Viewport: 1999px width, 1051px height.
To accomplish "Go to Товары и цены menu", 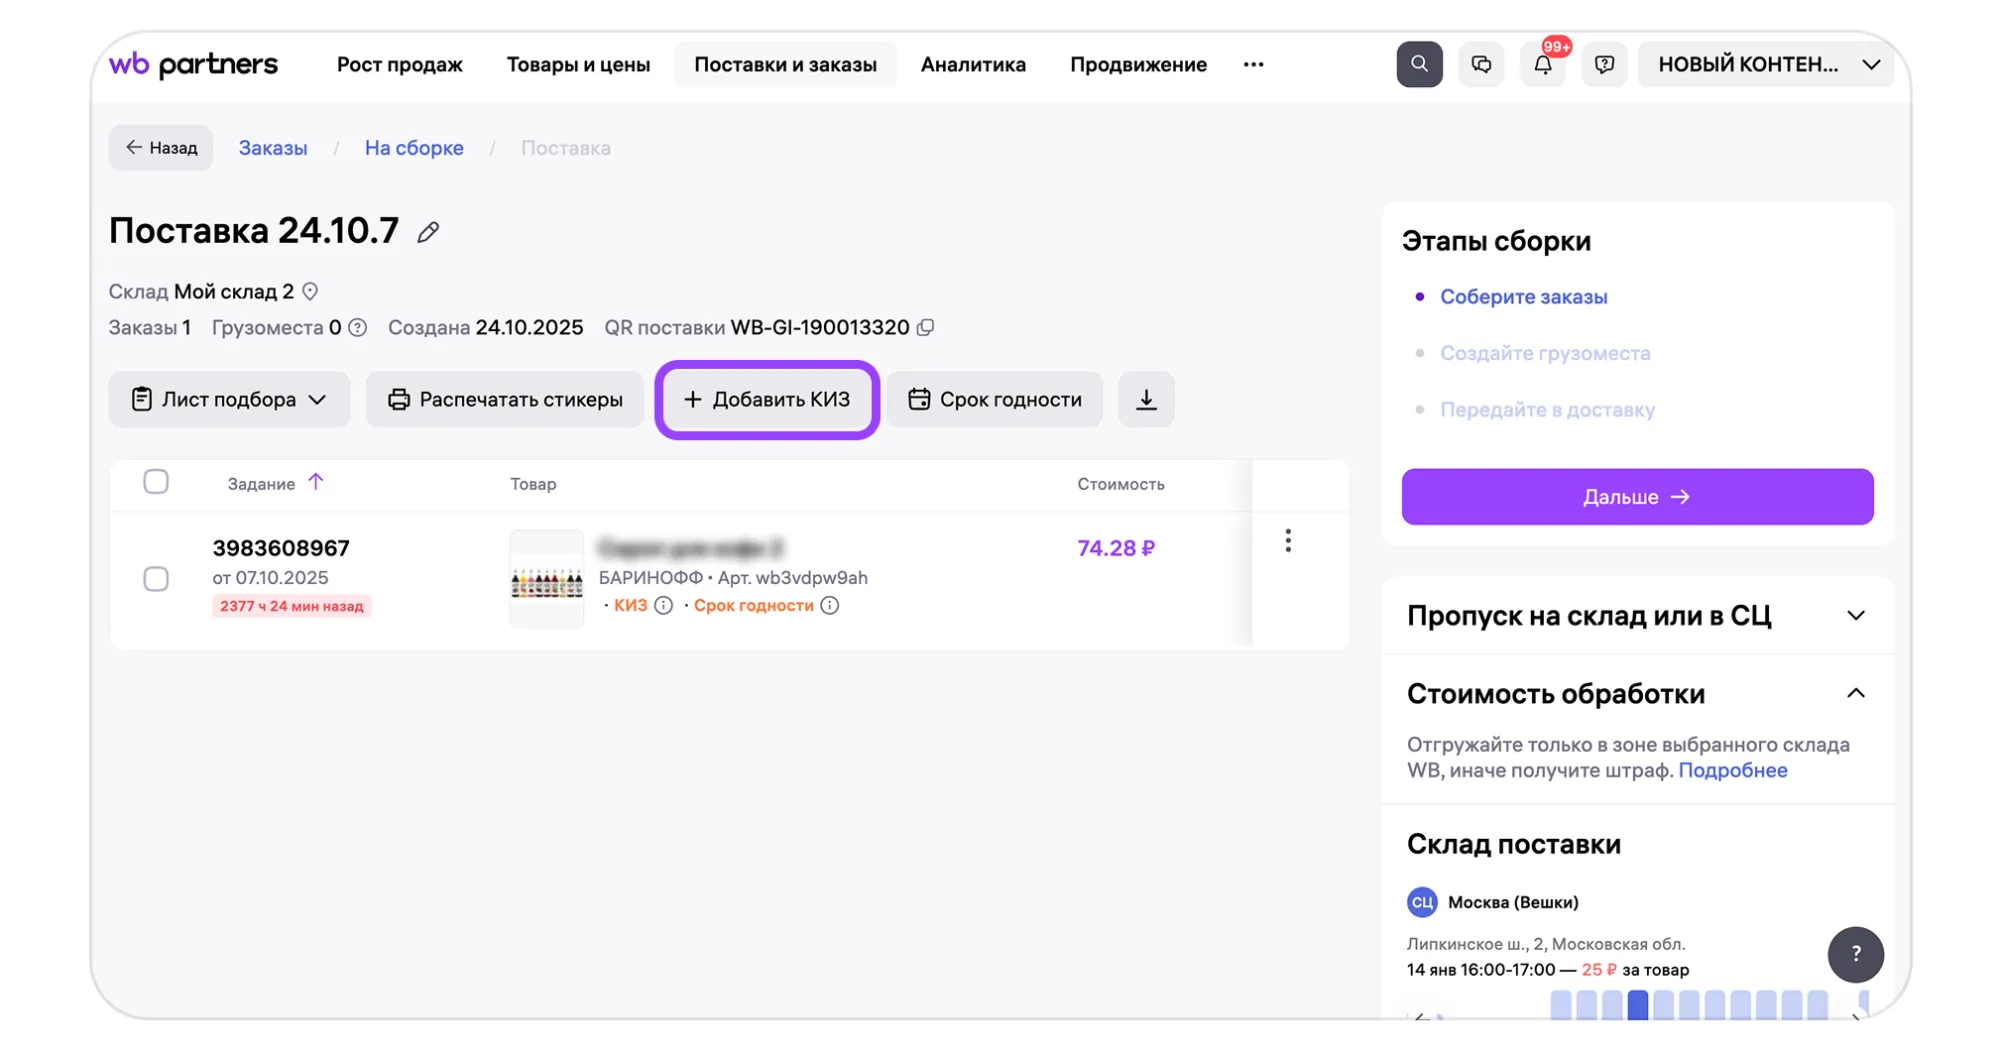I will point(578,64).
